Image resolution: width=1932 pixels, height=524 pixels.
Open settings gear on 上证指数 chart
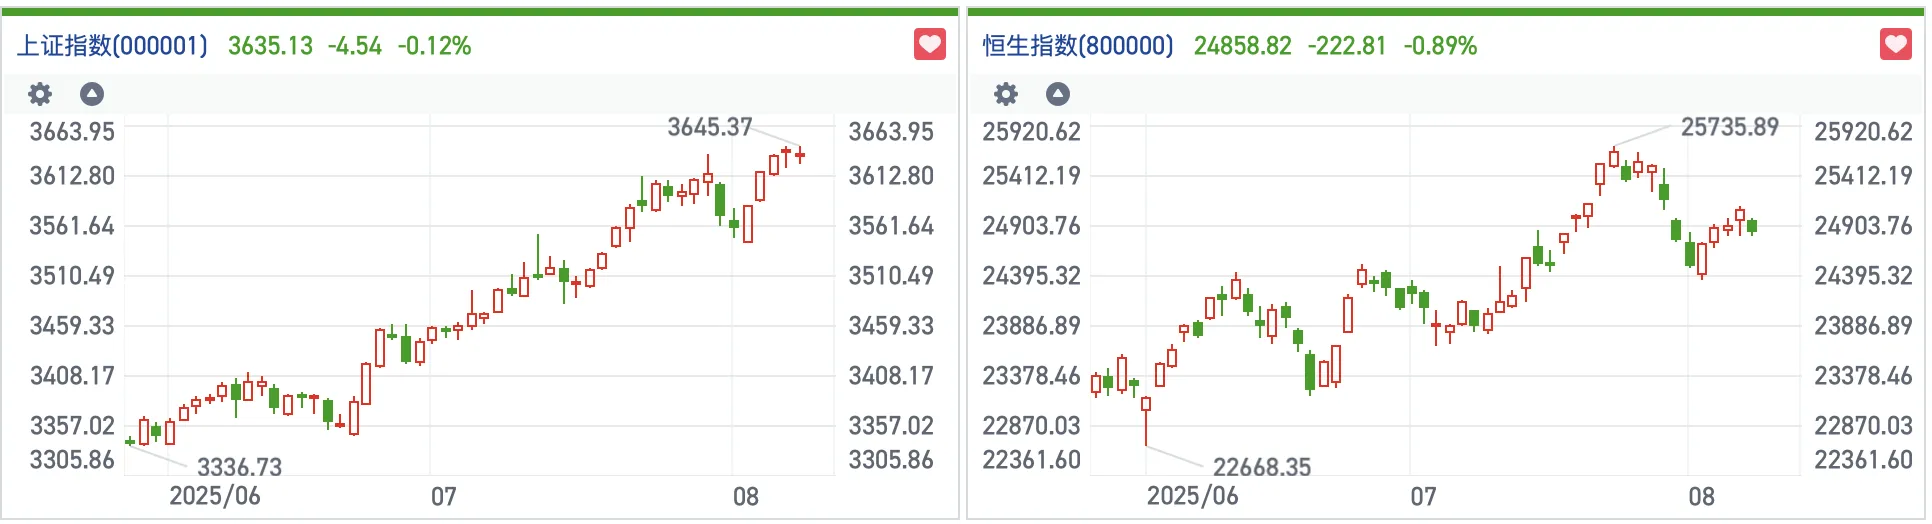tap(40, 94)
